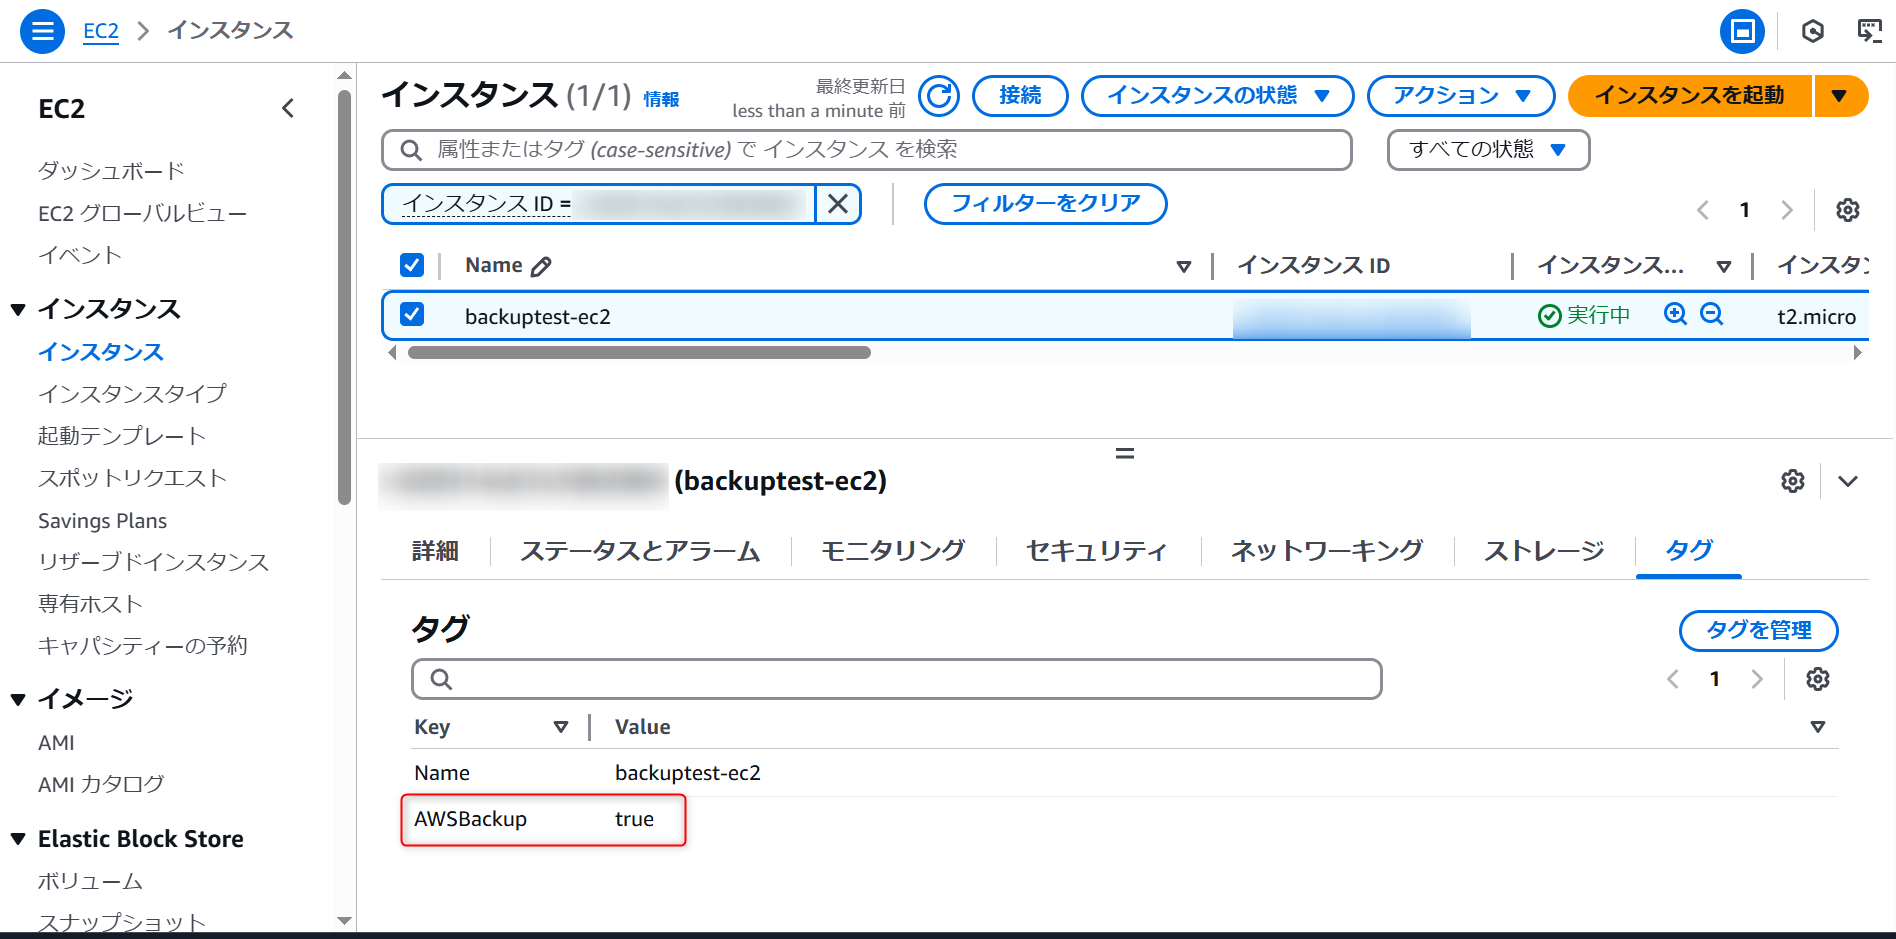The image size is (1896, 939).
Task: Switch to モニタリング tab
Action: 893,551
